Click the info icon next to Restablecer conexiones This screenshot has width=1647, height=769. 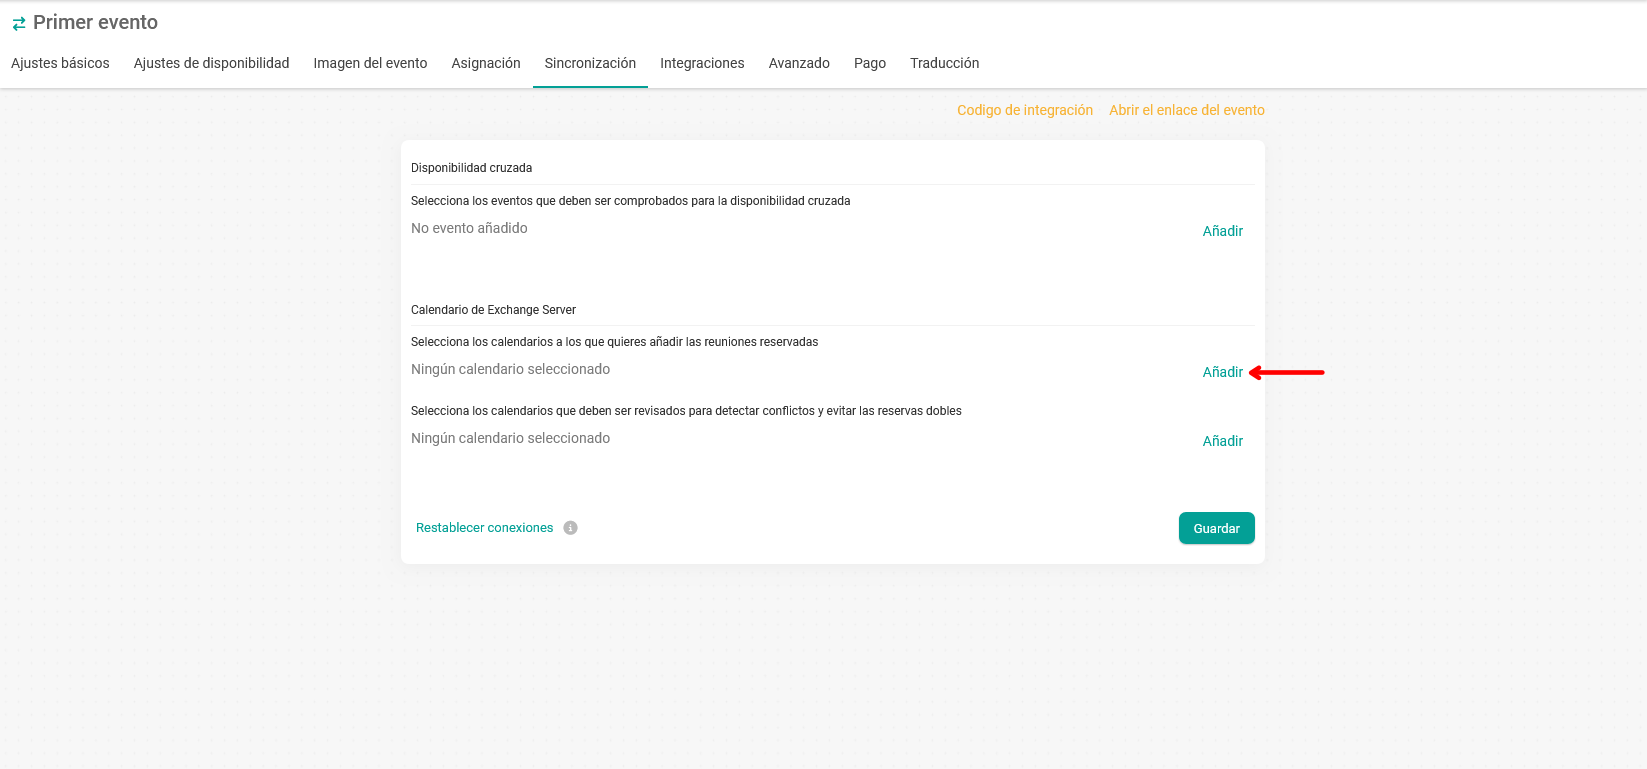click(570, 528)
